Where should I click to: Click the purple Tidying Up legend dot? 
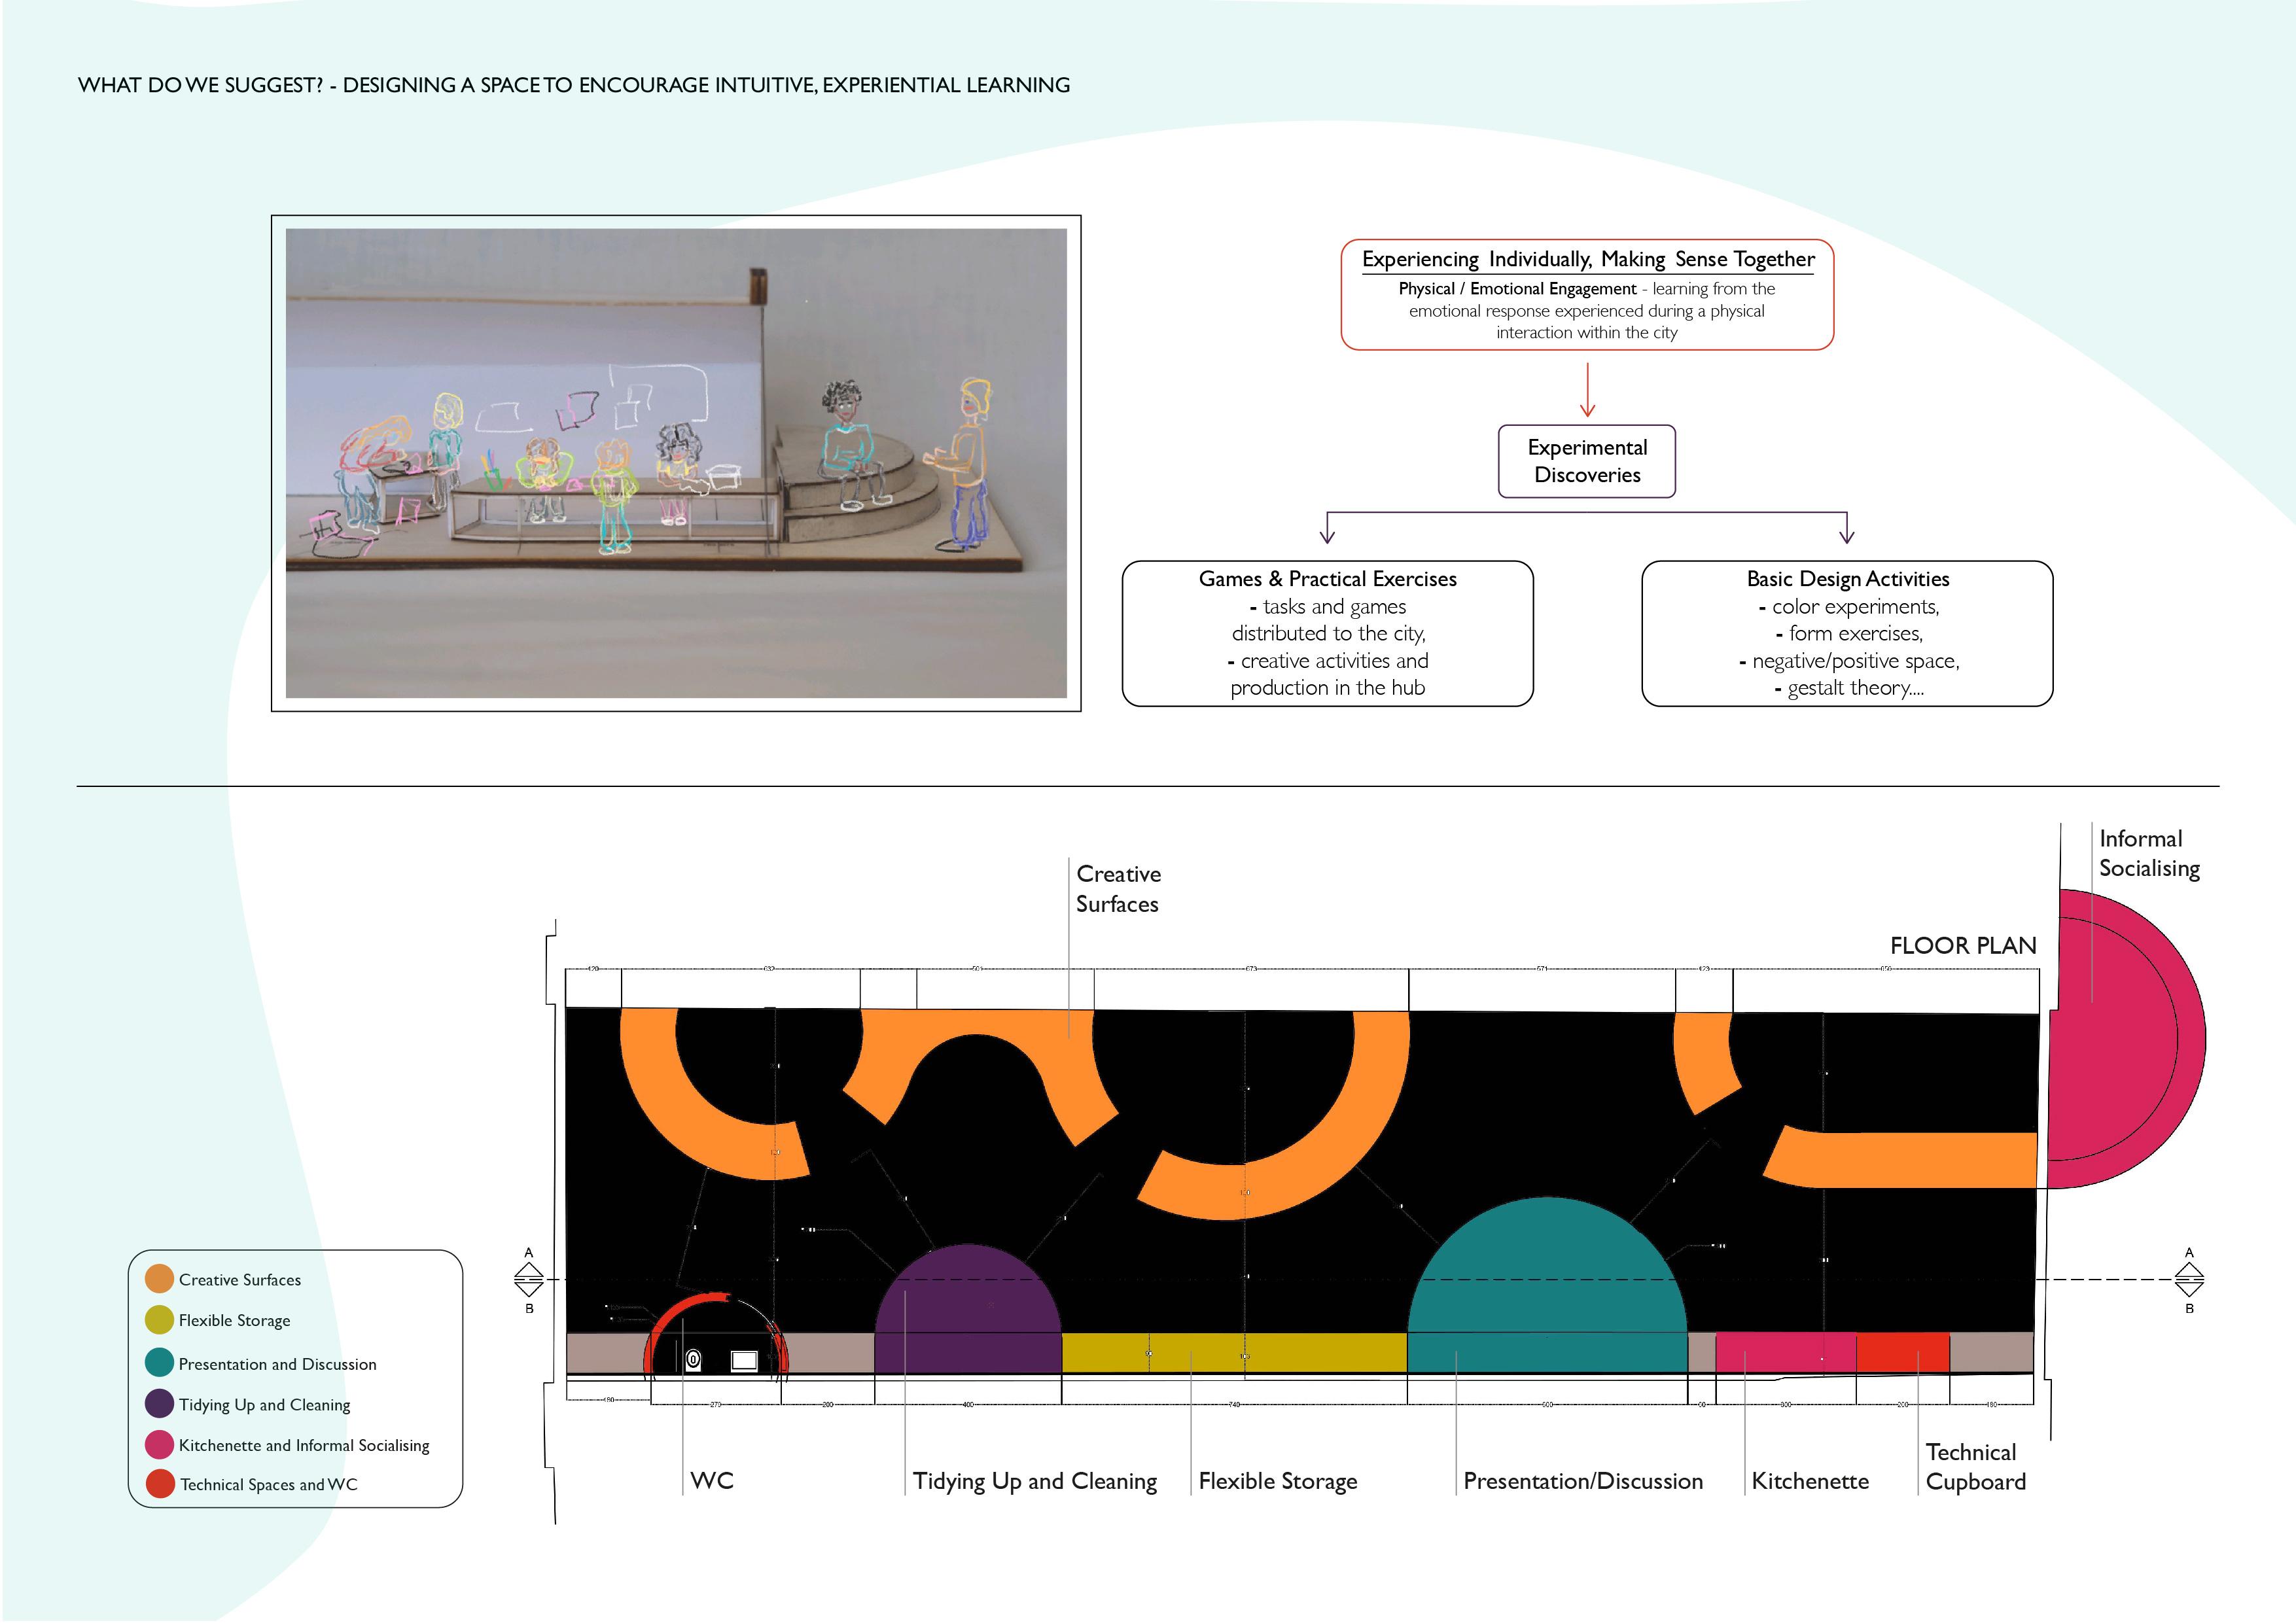tap(159, 1403)
